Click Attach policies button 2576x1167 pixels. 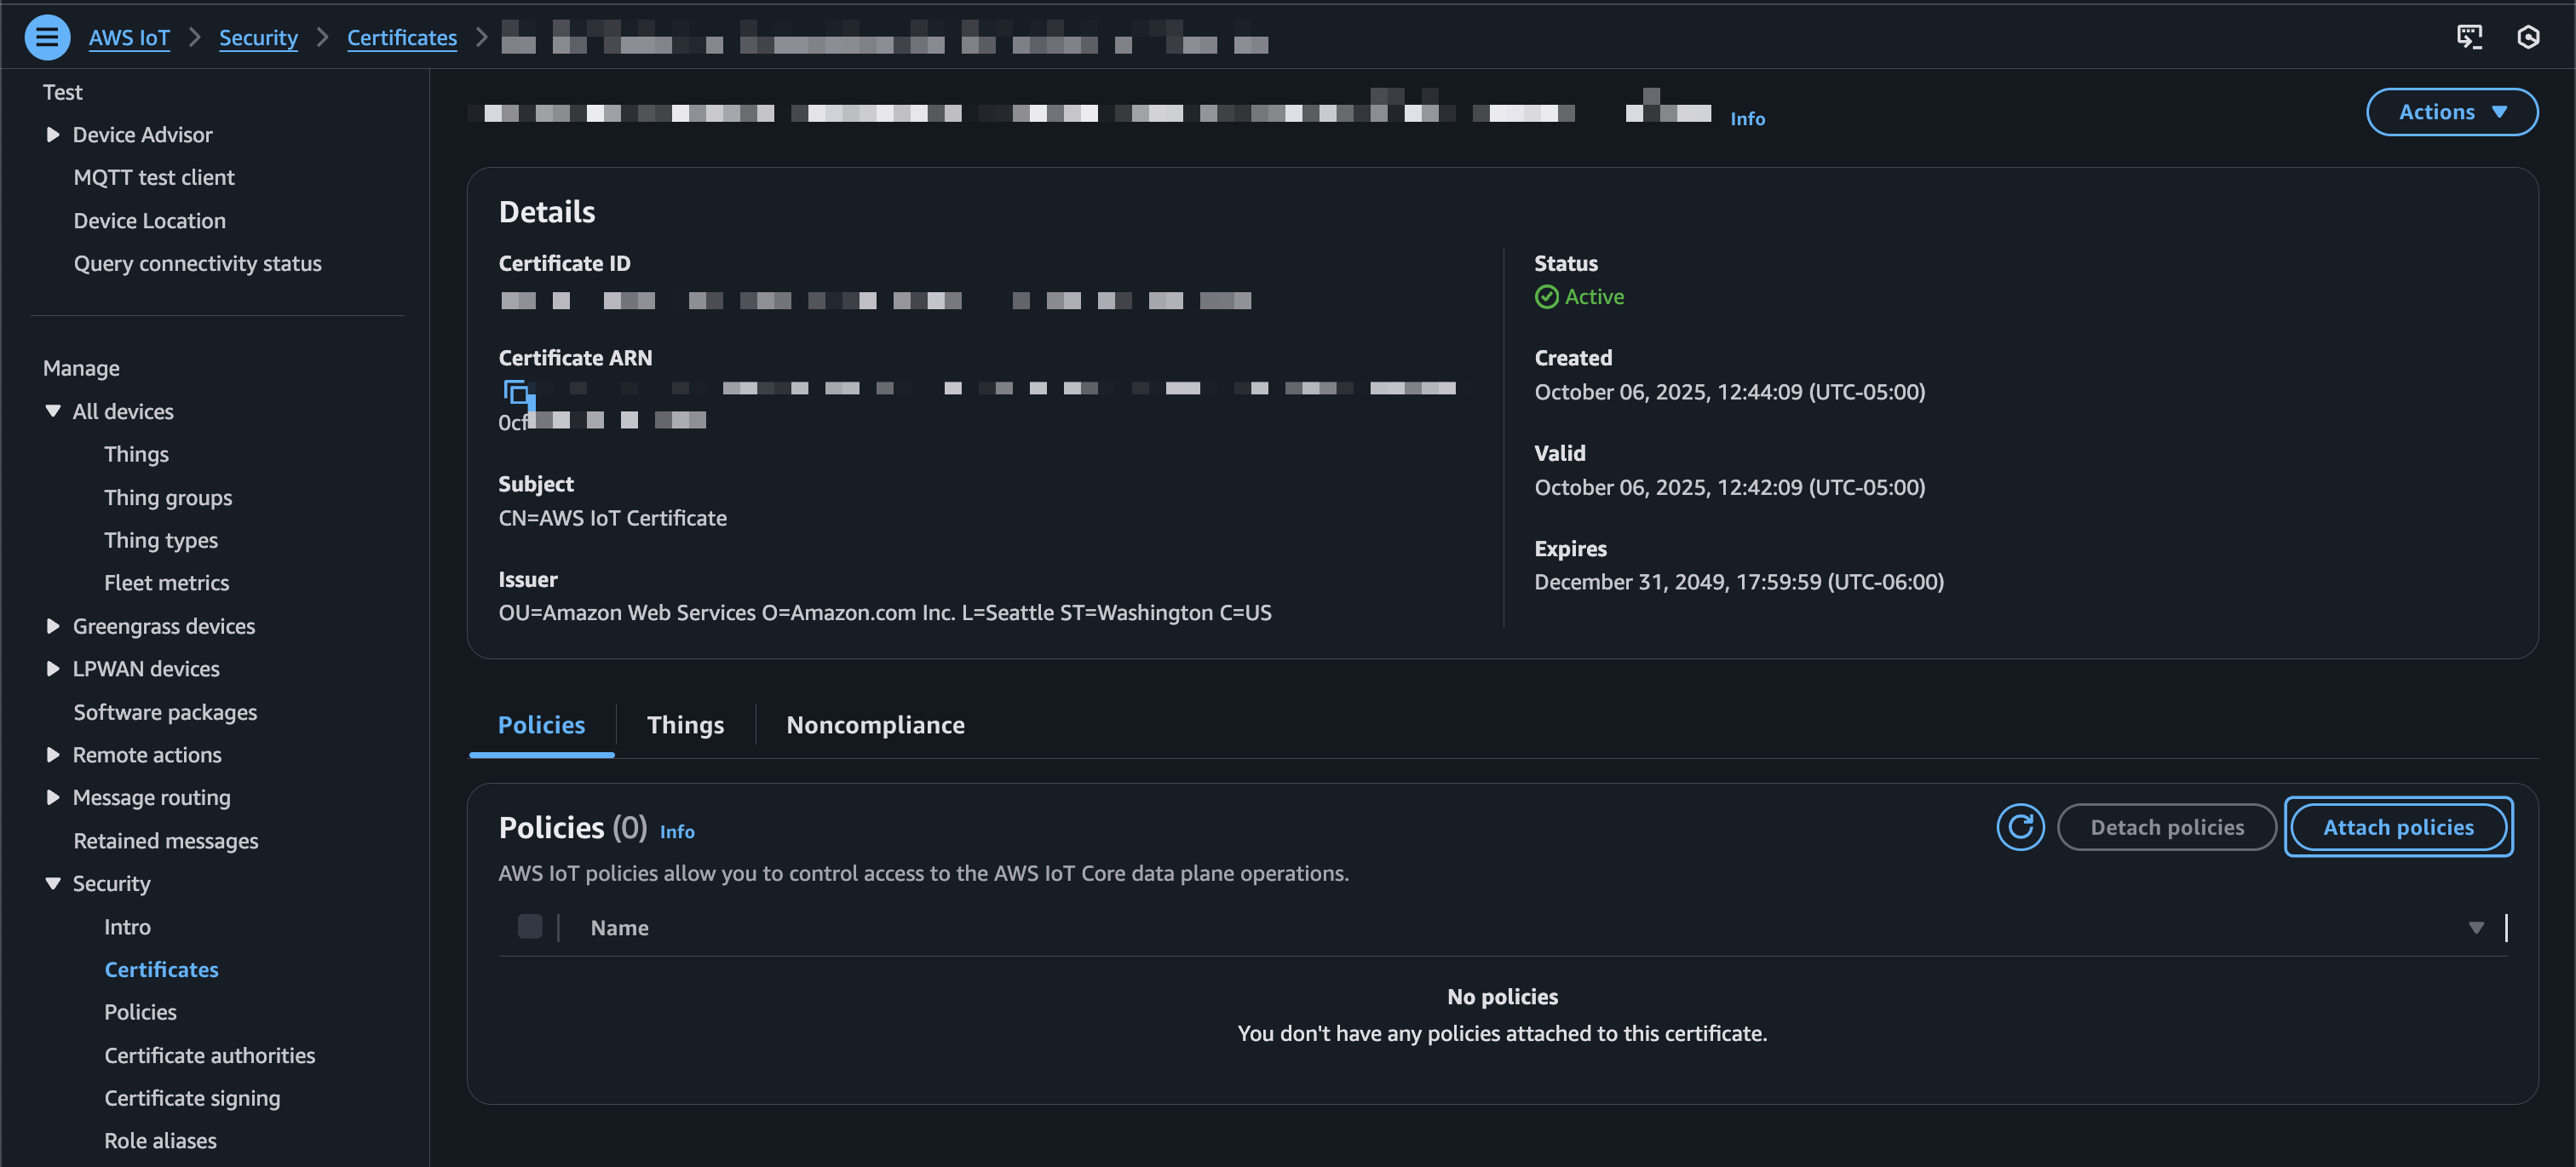[x=2398, y=827]
